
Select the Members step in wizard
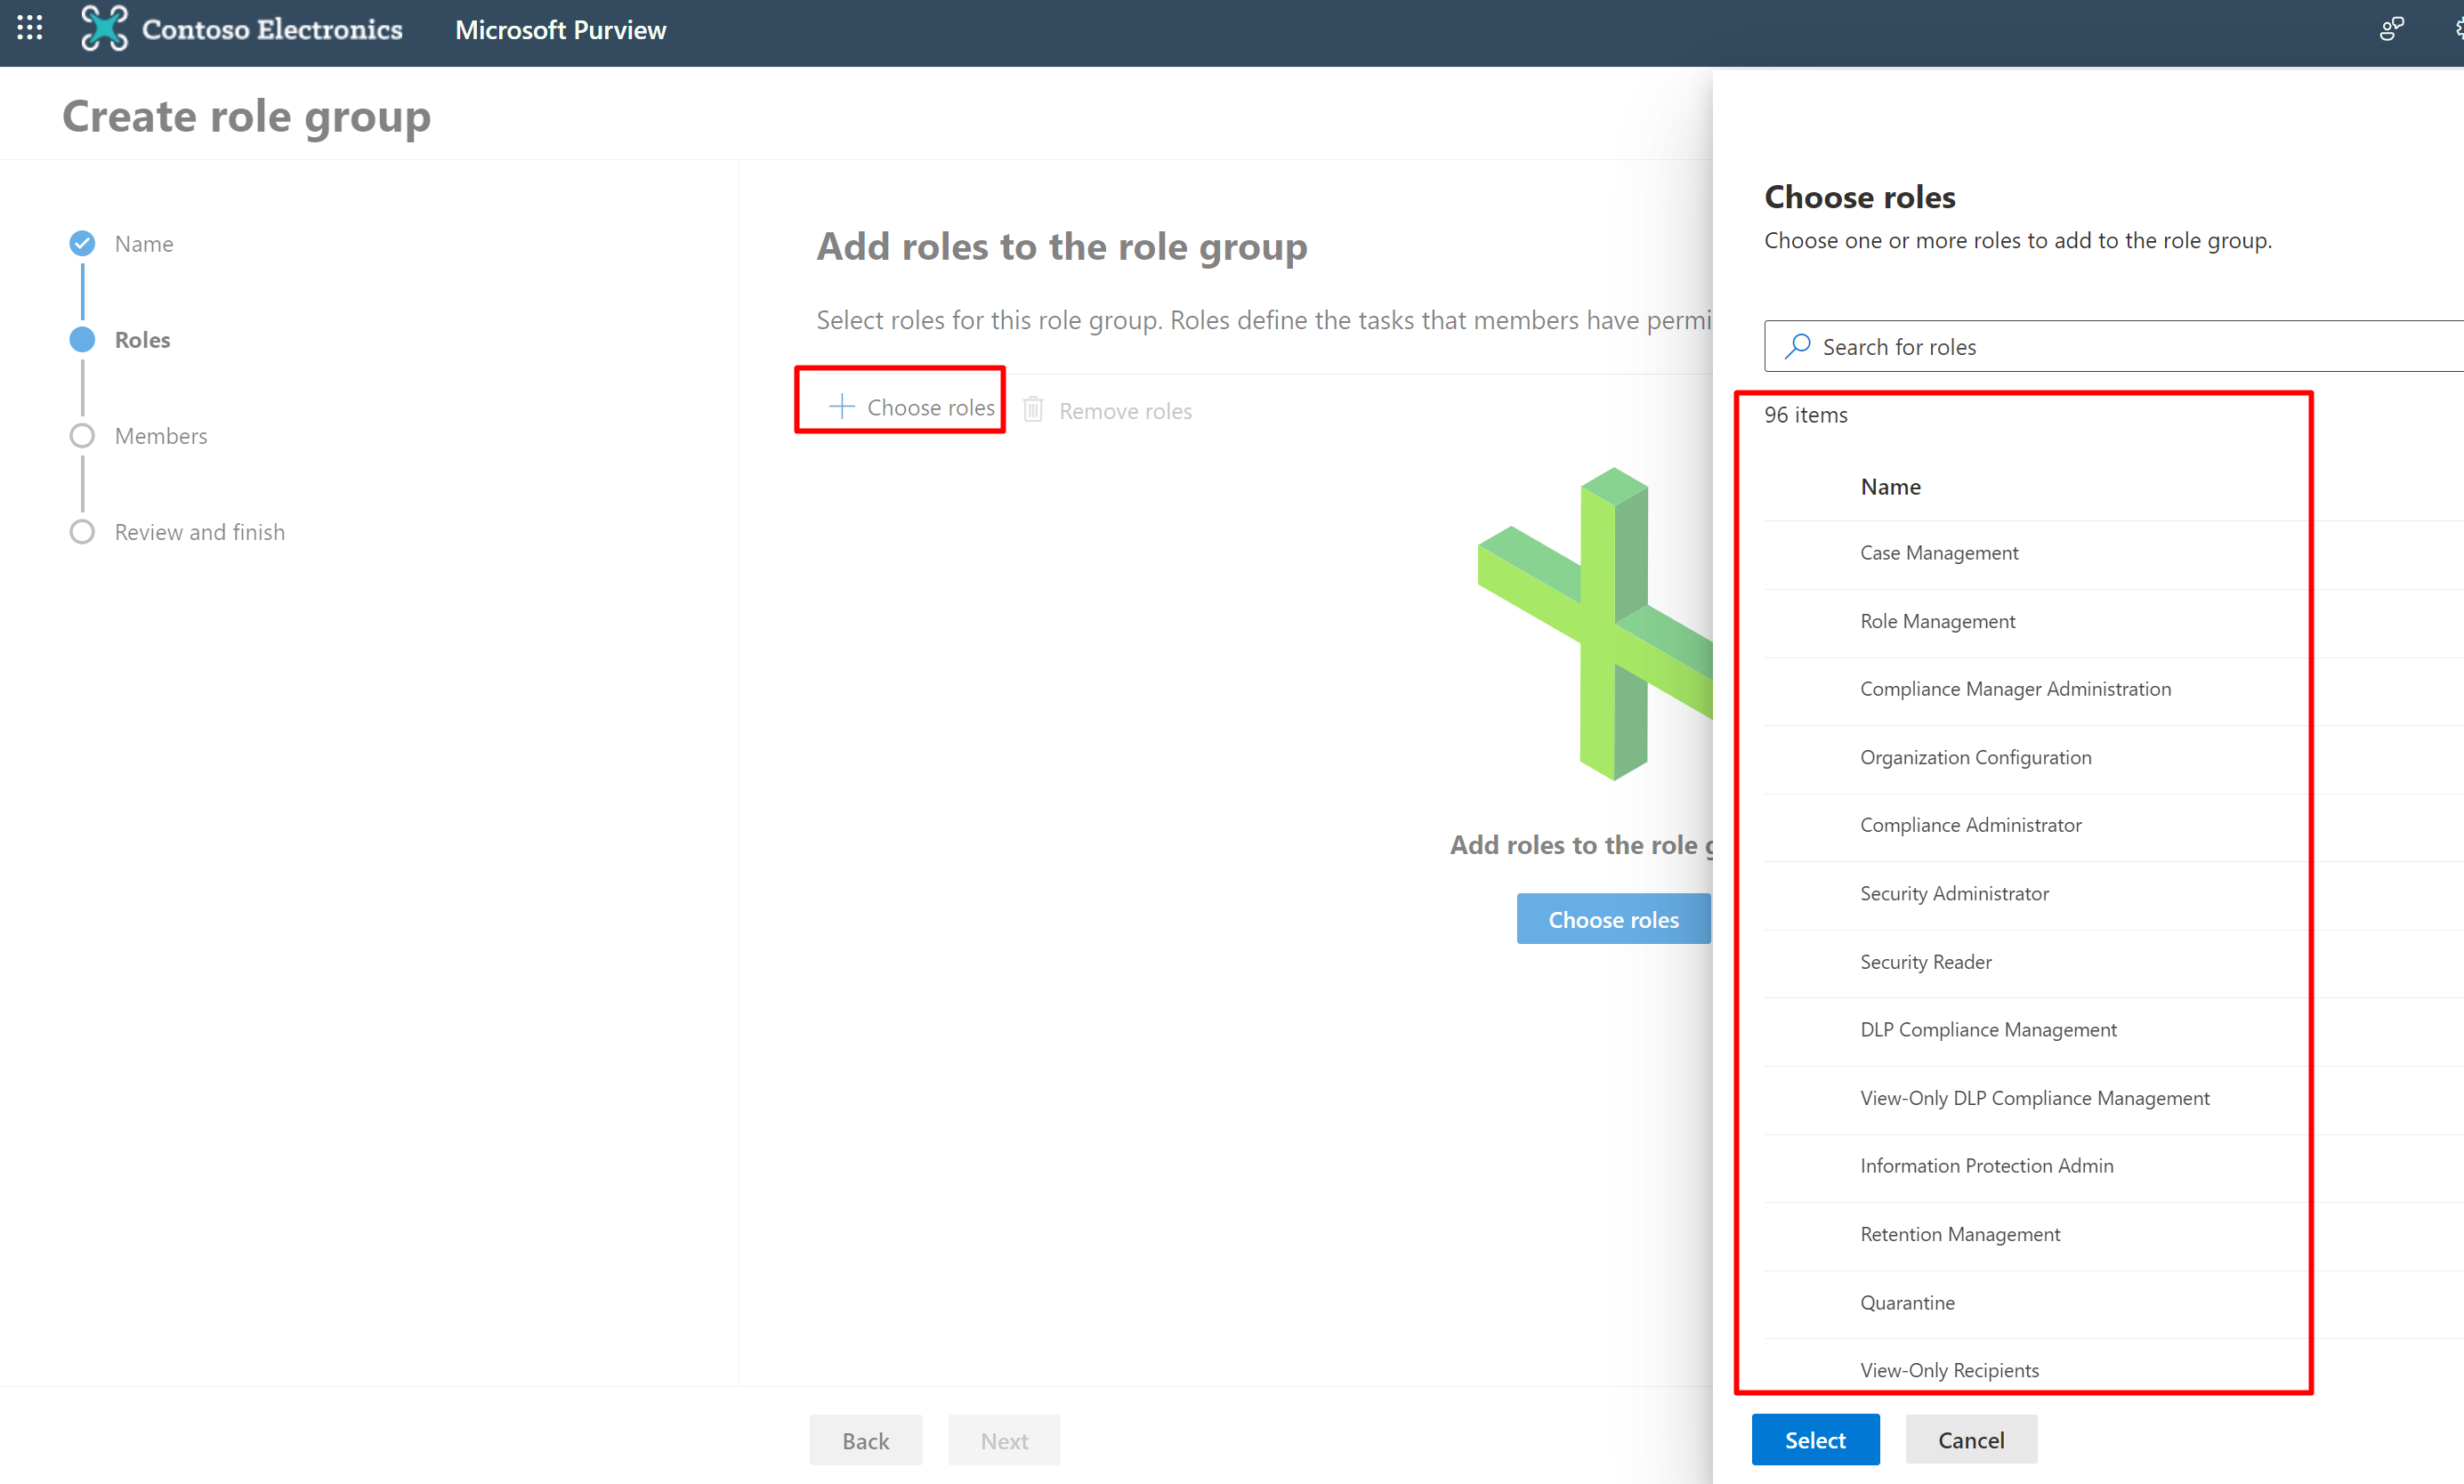click(x=160, y=436)
